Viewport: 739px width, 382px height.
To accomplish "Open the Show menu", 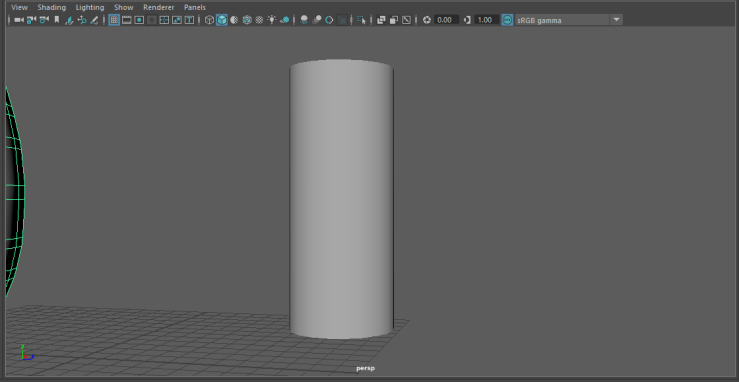I will tap(123, 8).
